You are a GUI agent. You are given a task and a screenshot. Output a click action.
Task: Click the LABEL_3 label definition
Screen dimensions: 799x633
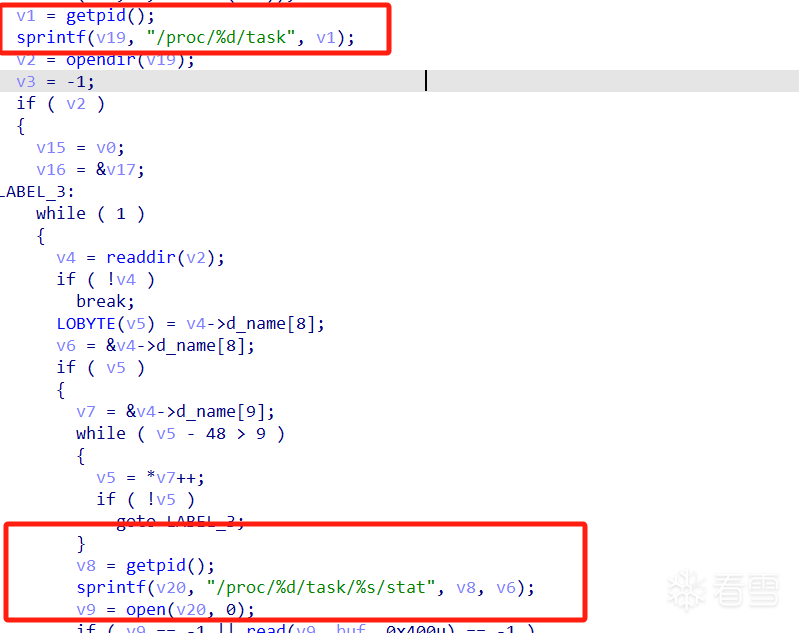(x=37, y=192)
